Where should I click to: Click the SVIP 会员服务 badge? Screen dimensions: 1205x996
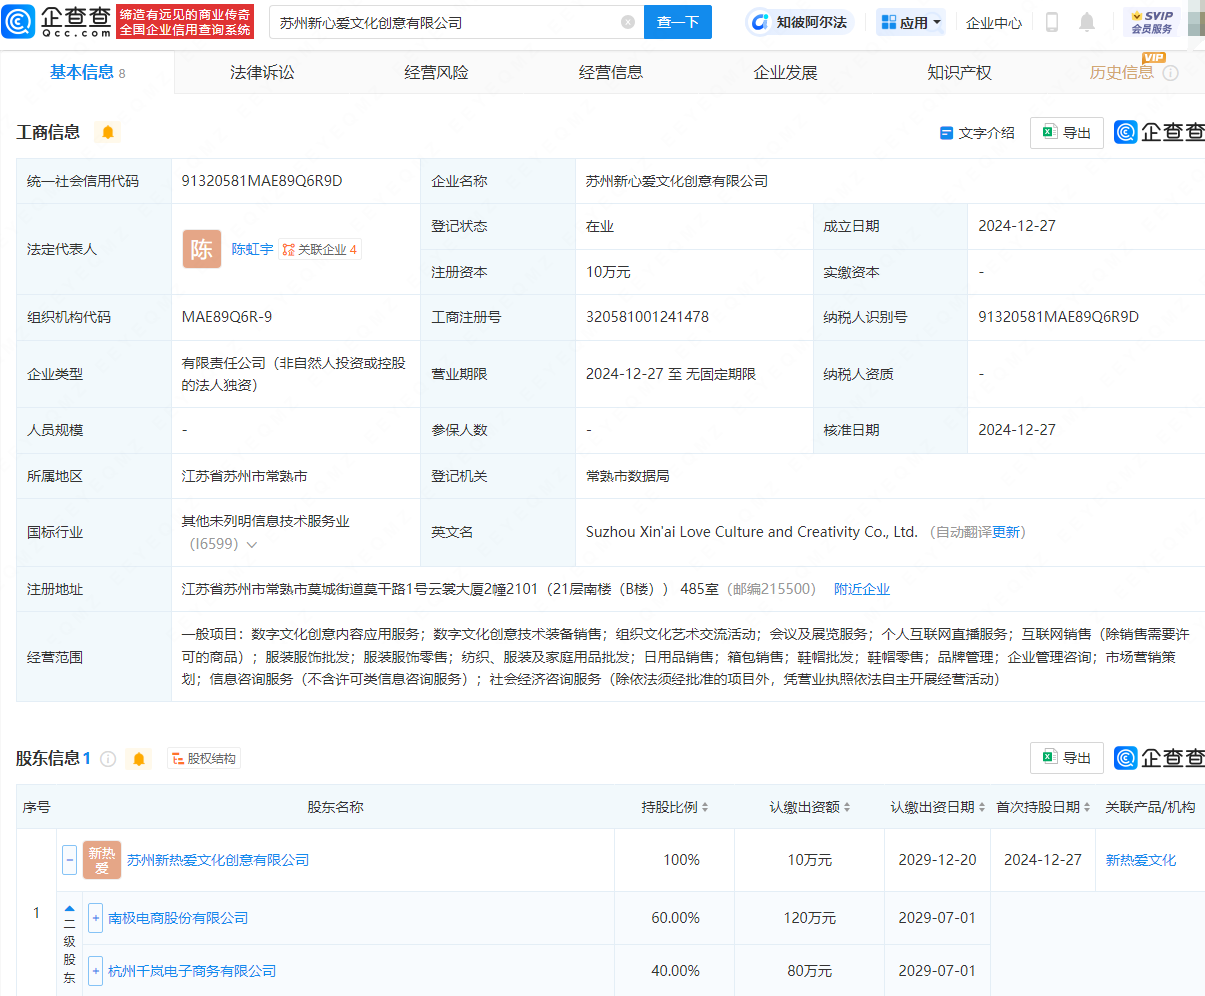[x=1151, y=22]
